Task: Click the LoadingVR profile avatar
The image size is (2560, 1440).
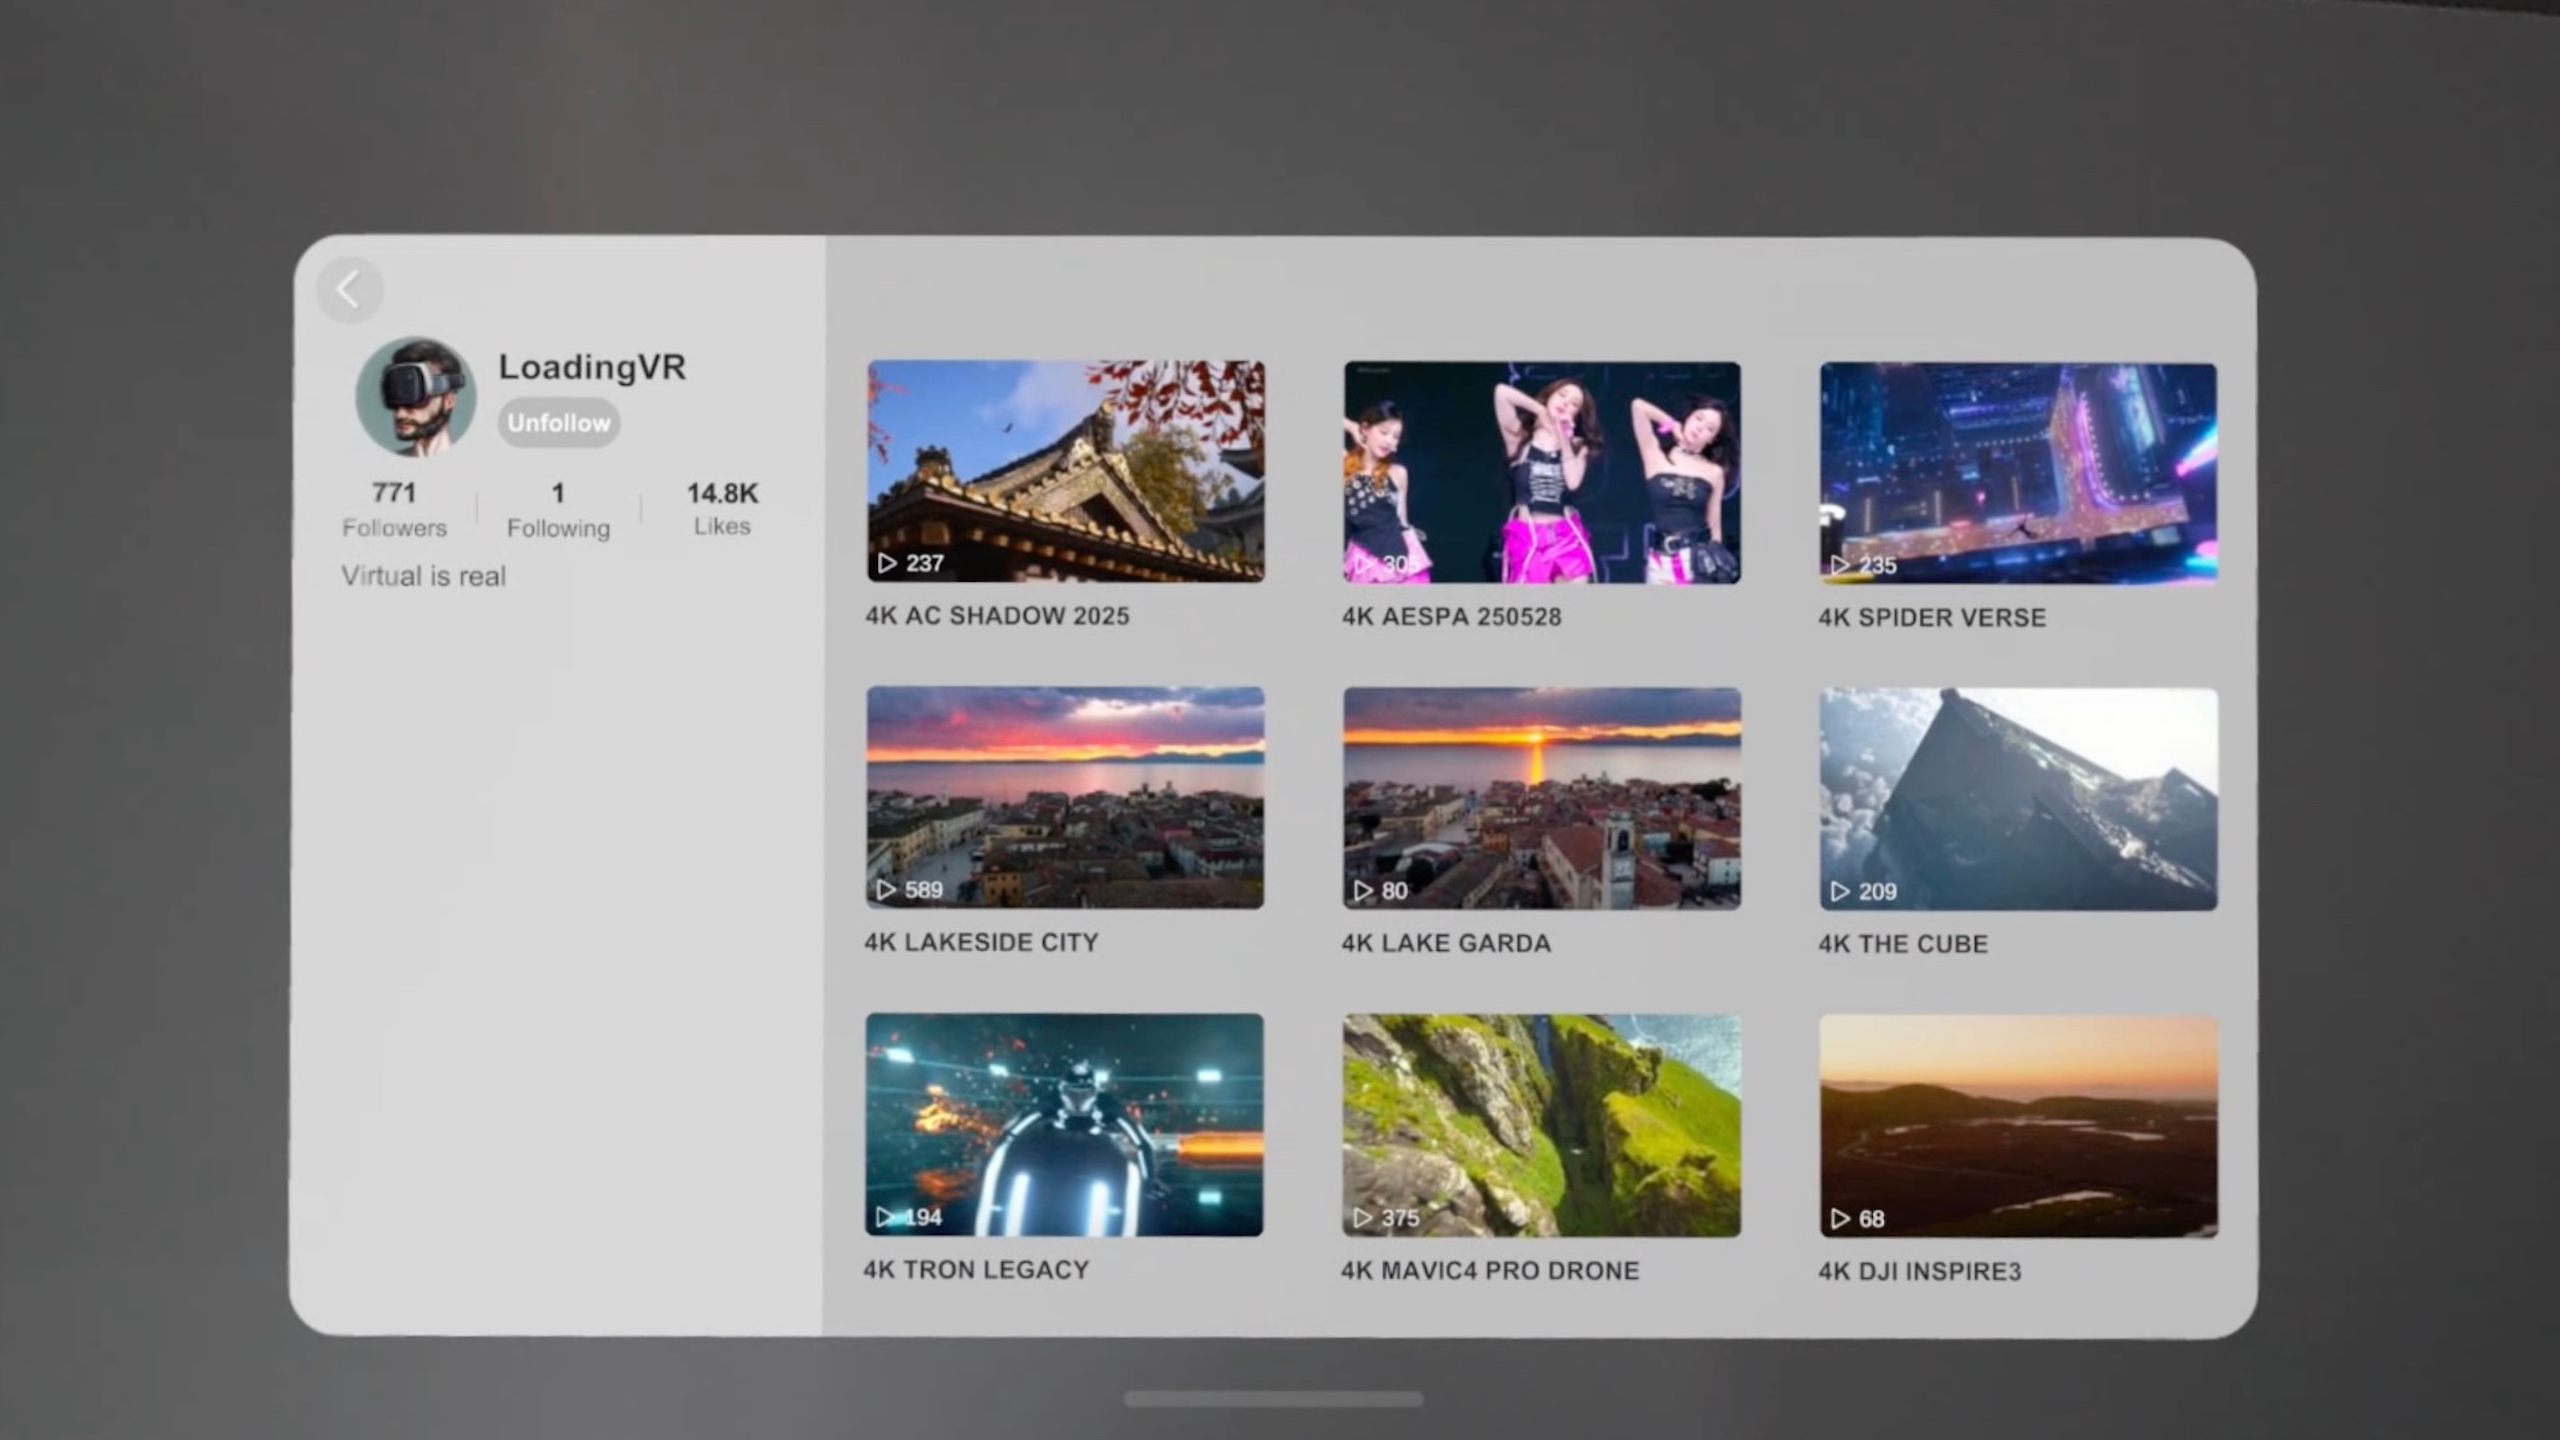Action: pyautogui.click(x=416, y=397)
